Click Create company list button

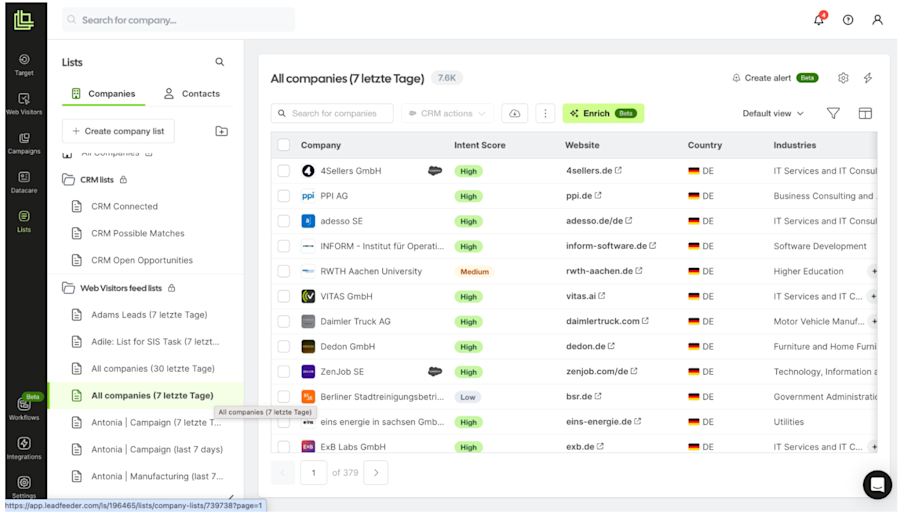click(x=118, y=131)
